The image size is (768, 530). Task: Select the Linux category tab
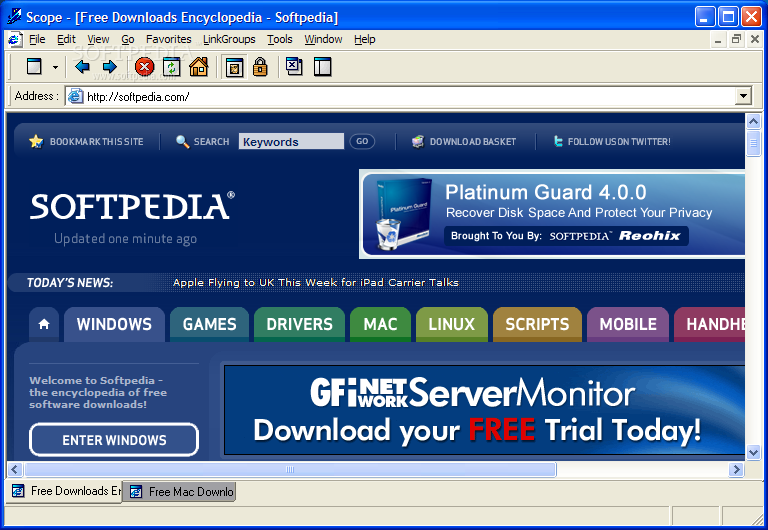452,324
